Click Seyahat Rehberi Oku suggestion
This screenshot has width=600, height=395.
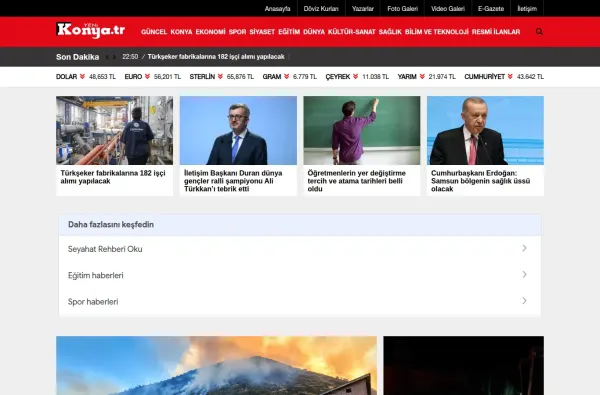pos(105,249)
